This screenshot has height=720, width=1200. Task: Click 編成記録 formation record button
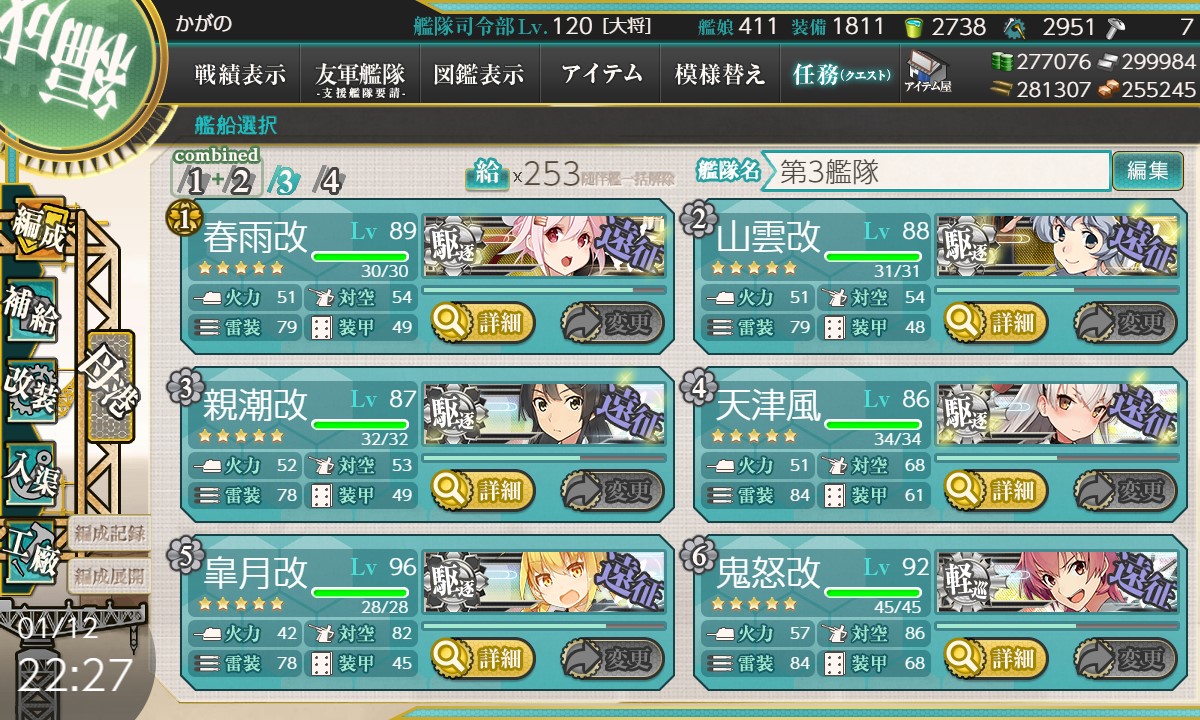(x=109, y=534)
